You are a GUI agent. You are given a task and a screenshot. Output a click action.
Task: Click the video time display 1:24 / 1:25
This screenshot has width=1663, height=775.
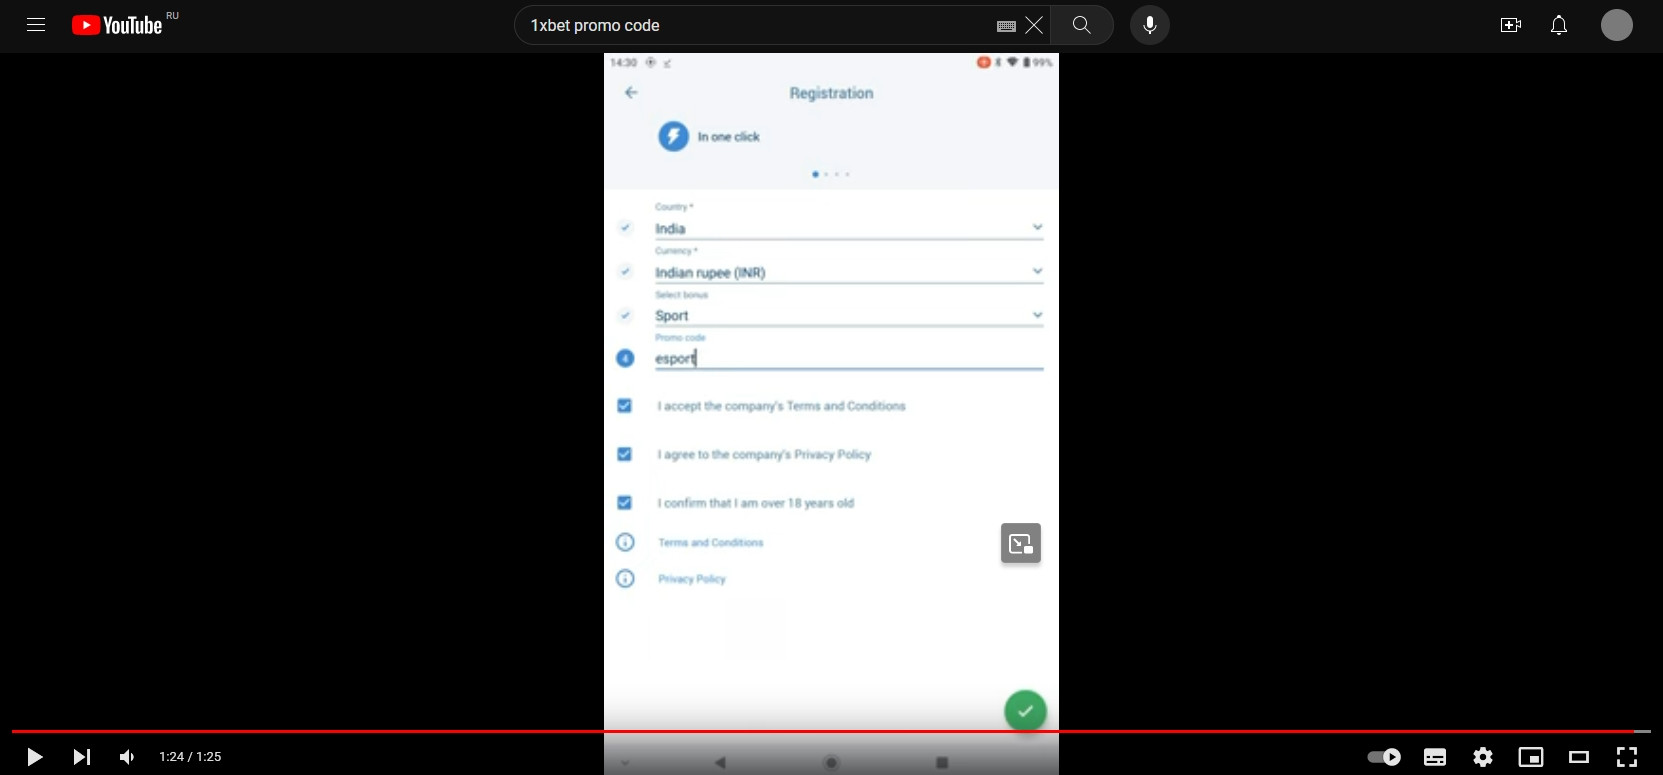click(x=190, y=757)
